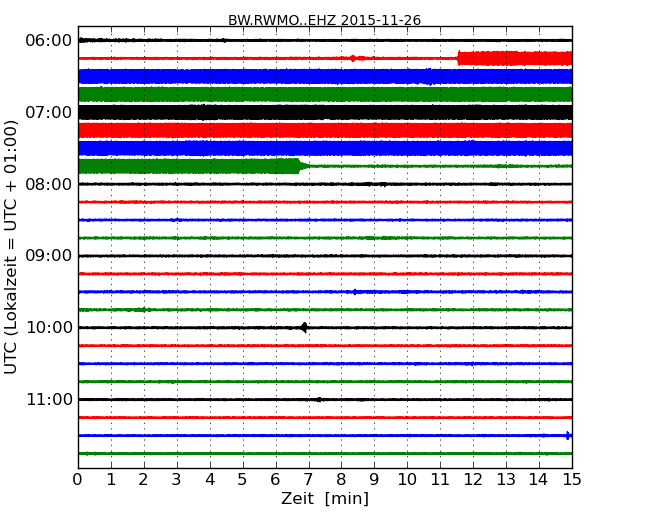
Task: Click the x-axis tick label 12
Action: click(473, 480)
